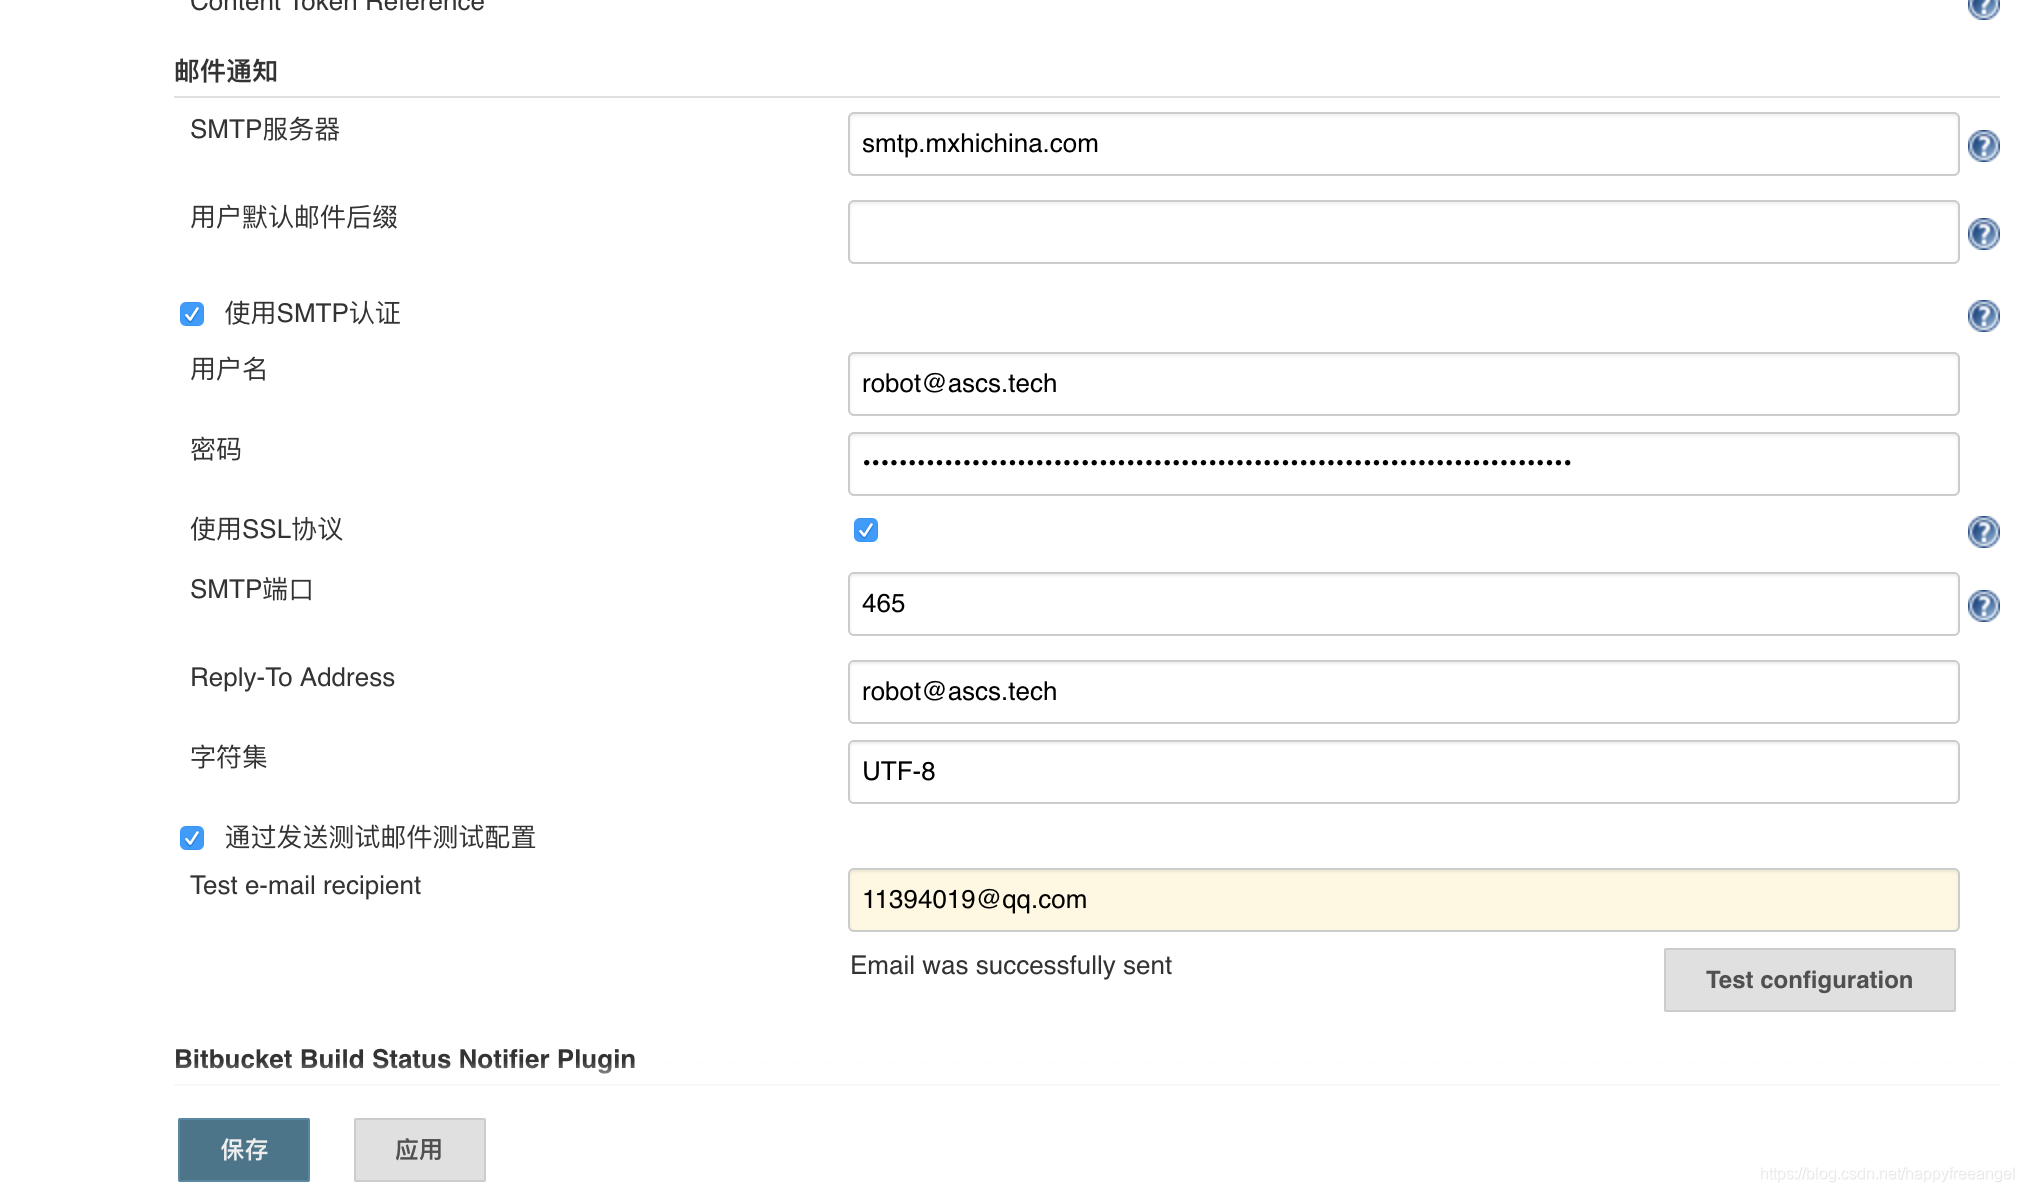The image size is (2024, 1192).
Task: Click the Reply-To Address label
Action: click(292, 677)
